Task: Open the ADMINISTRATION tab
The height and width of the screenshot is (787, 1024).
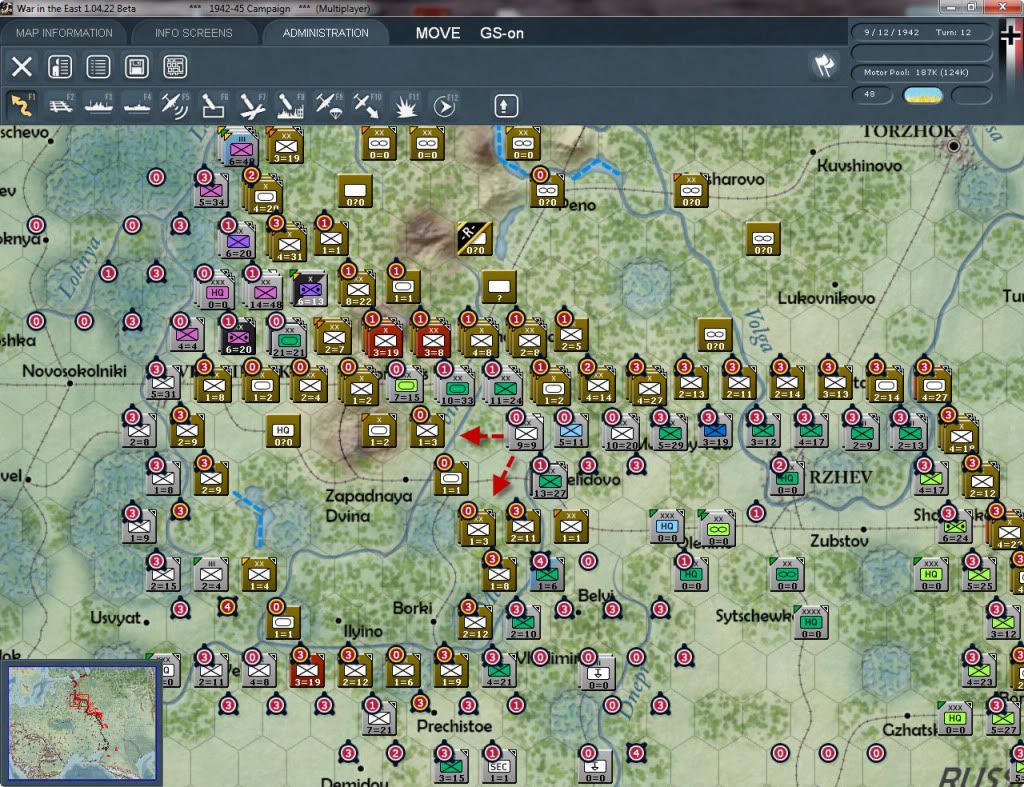Action: click(x=325, y=33)
